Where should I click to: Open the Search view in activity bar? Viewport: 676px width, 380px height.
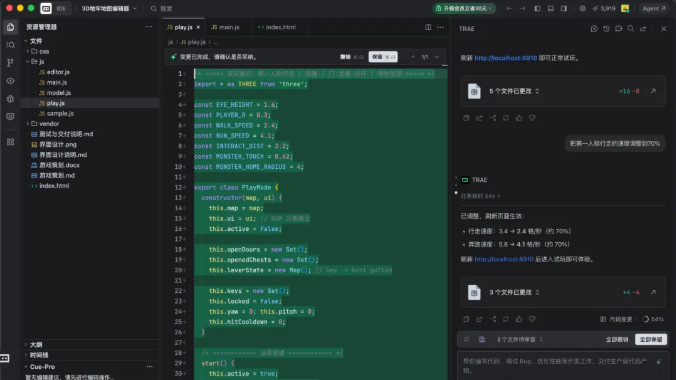point(10,45)
